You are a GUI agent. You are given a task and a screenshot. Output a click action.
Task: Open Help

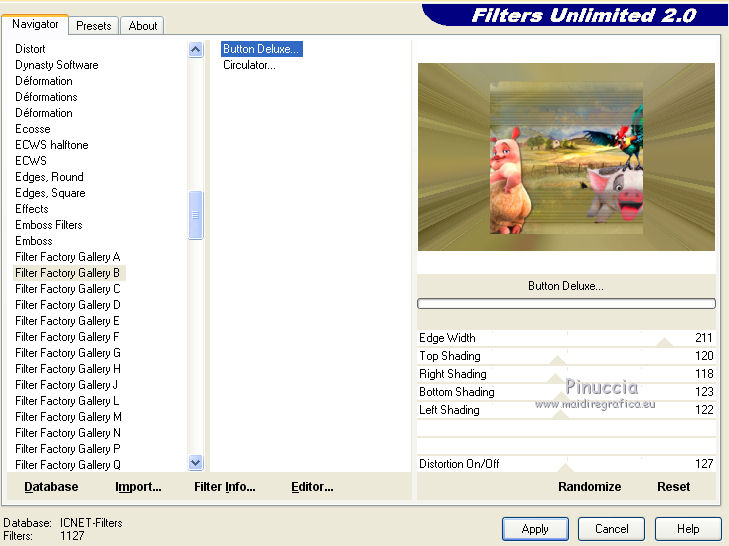pos(688,529)
